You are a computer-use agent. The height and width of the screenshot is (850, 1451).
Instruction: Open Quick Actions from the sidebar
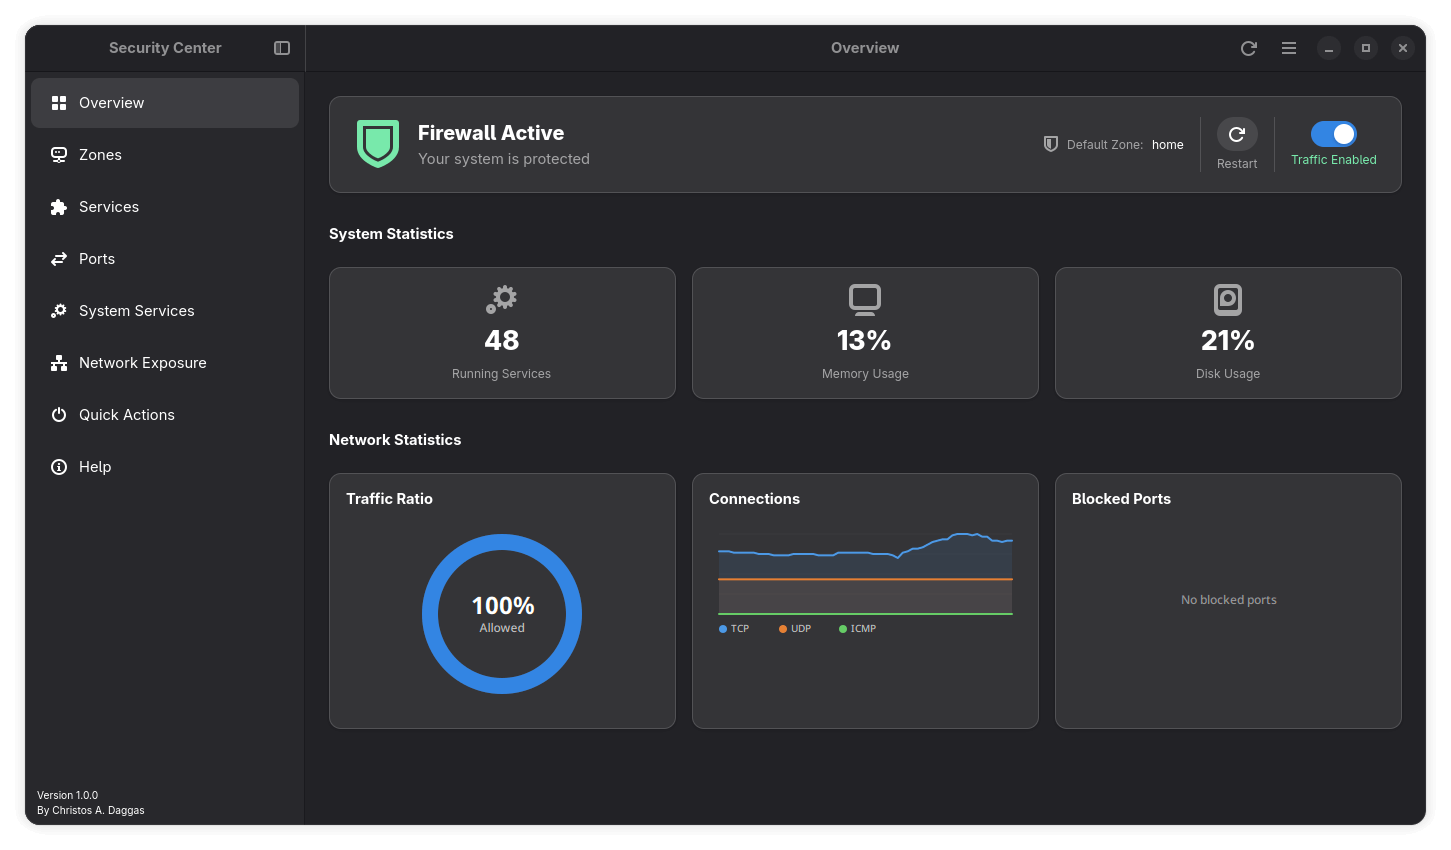[x=126, y=415]
